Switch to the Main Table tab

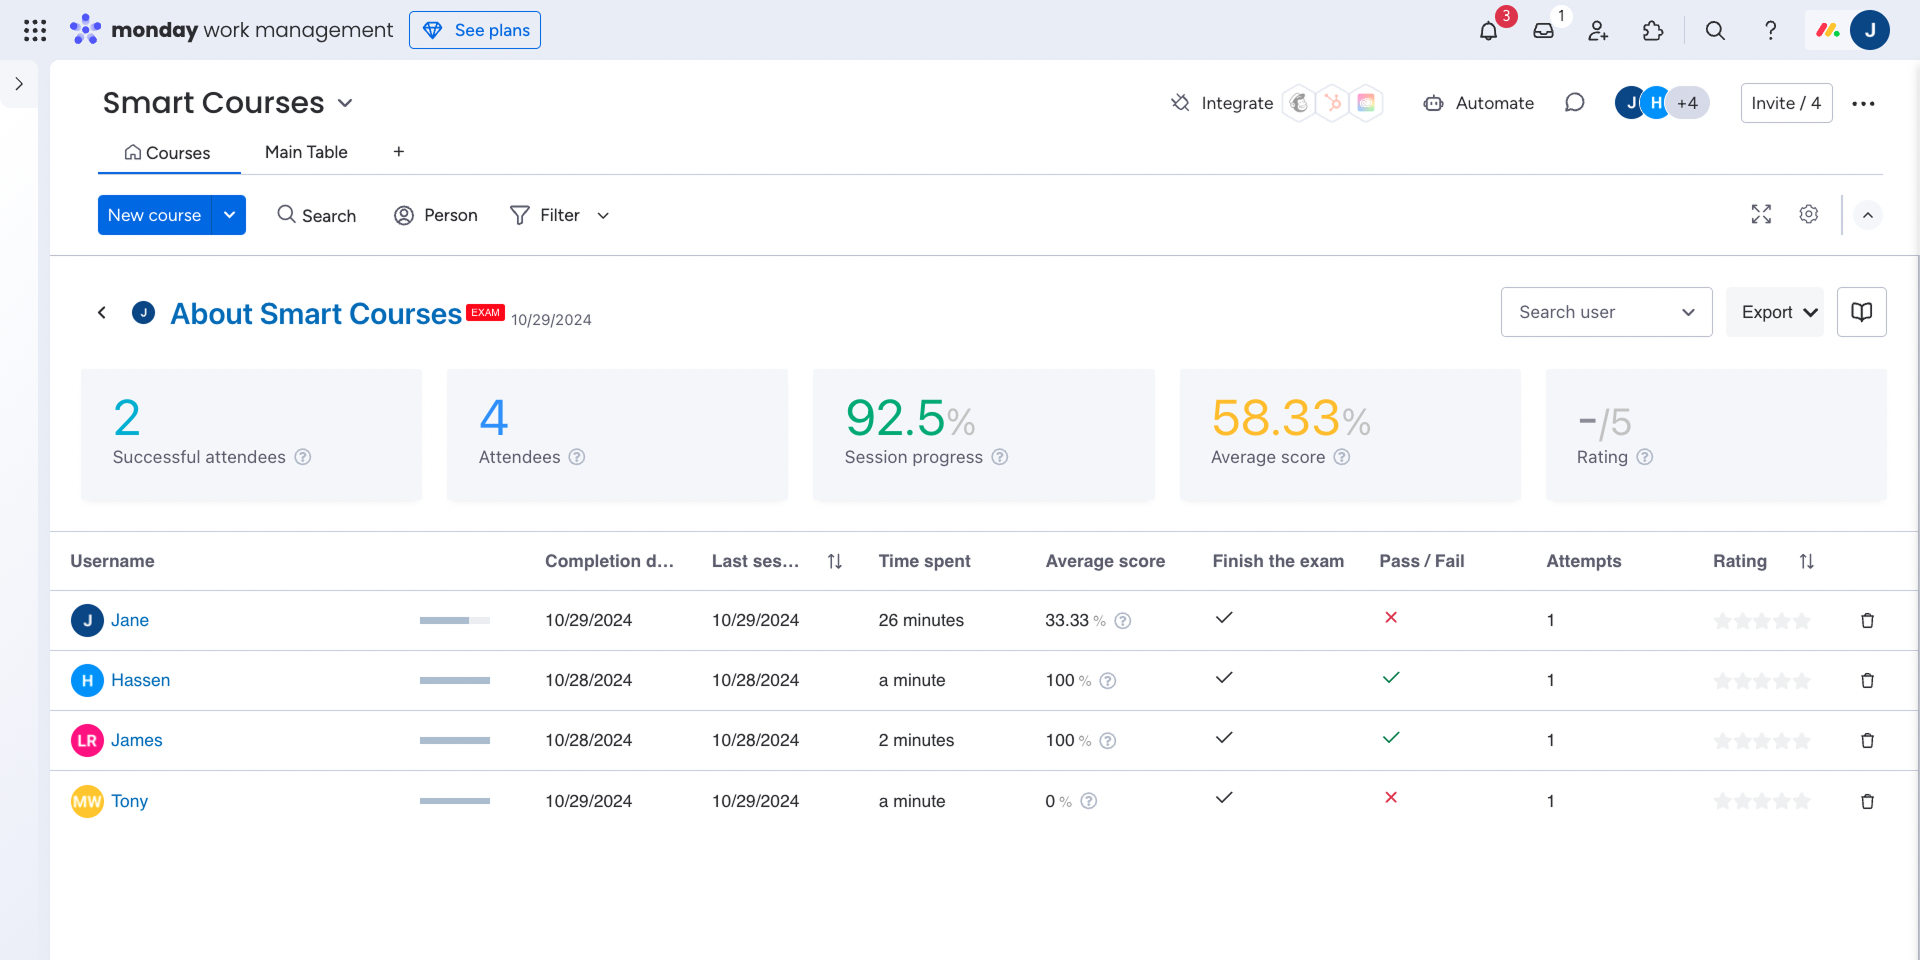(306, 152)
